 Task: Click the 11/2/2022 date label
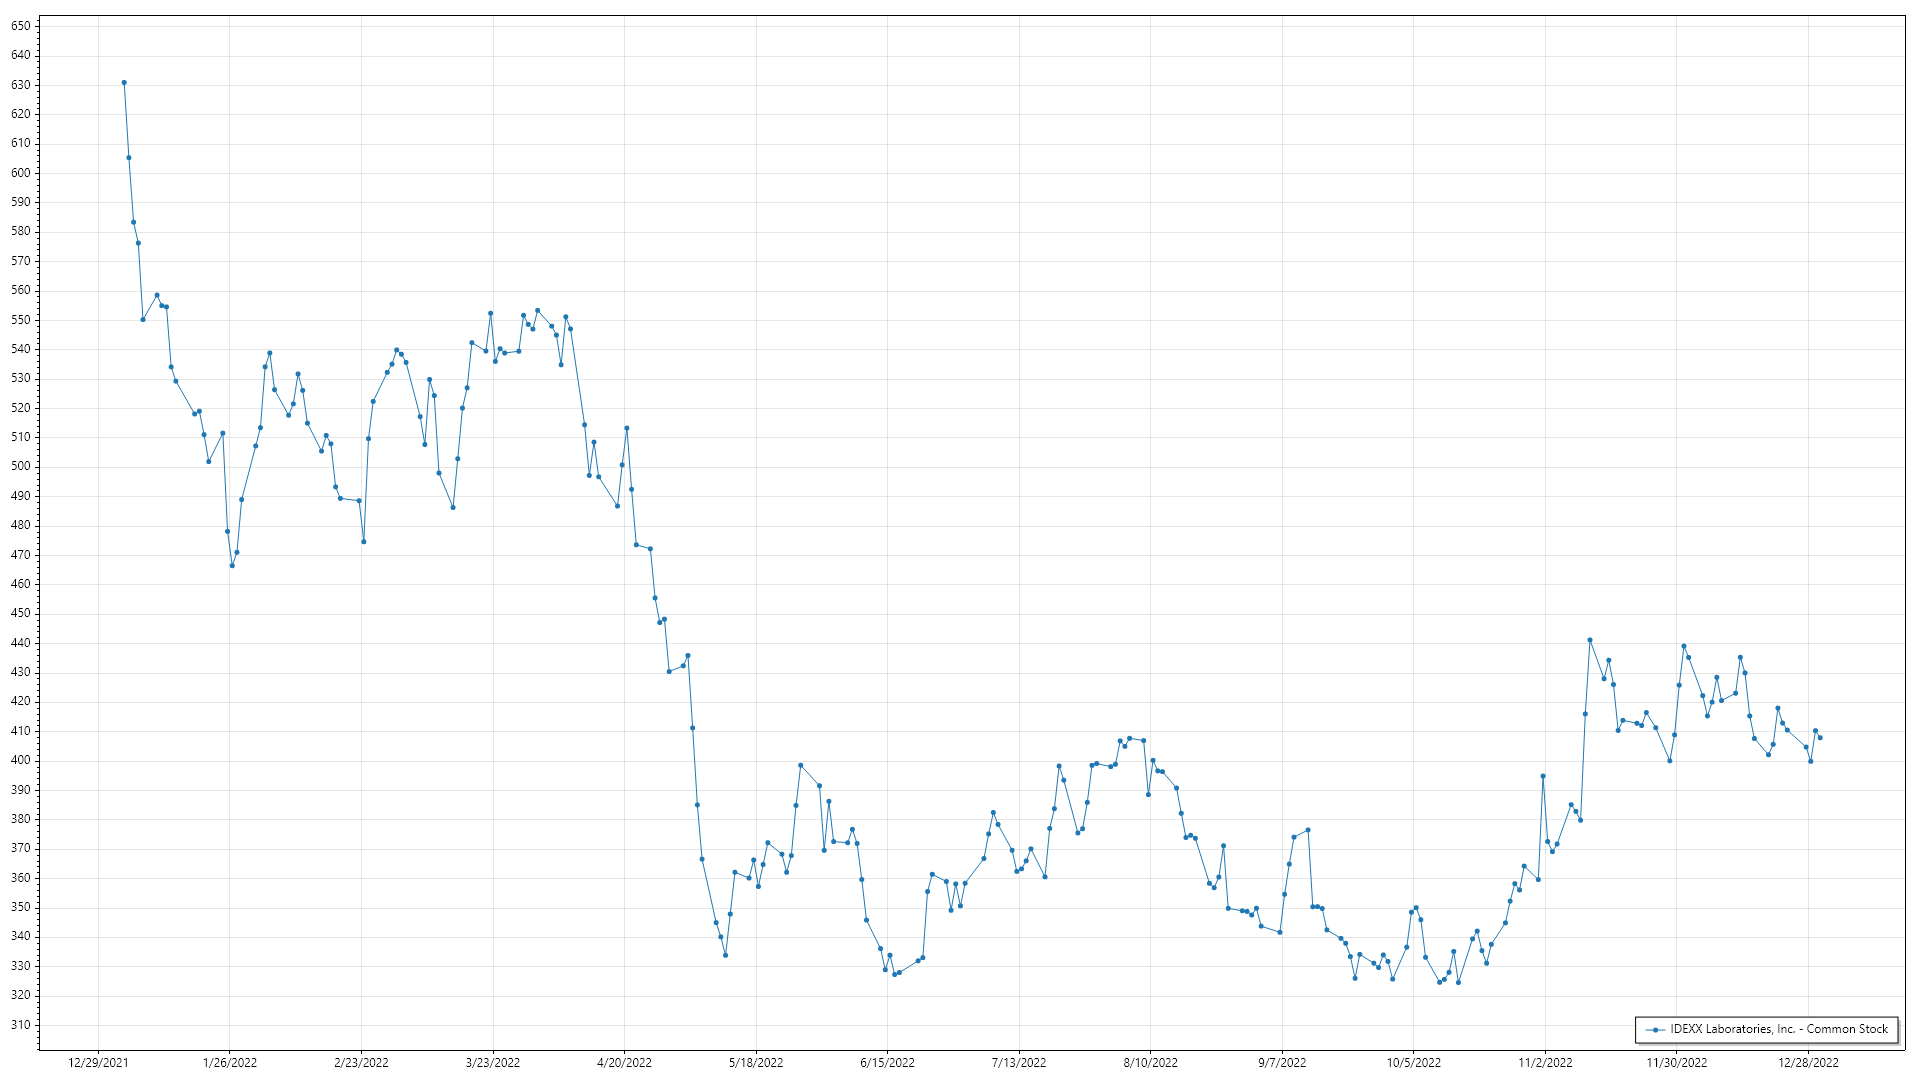pyautogui.click(x=1545, y=1063)
